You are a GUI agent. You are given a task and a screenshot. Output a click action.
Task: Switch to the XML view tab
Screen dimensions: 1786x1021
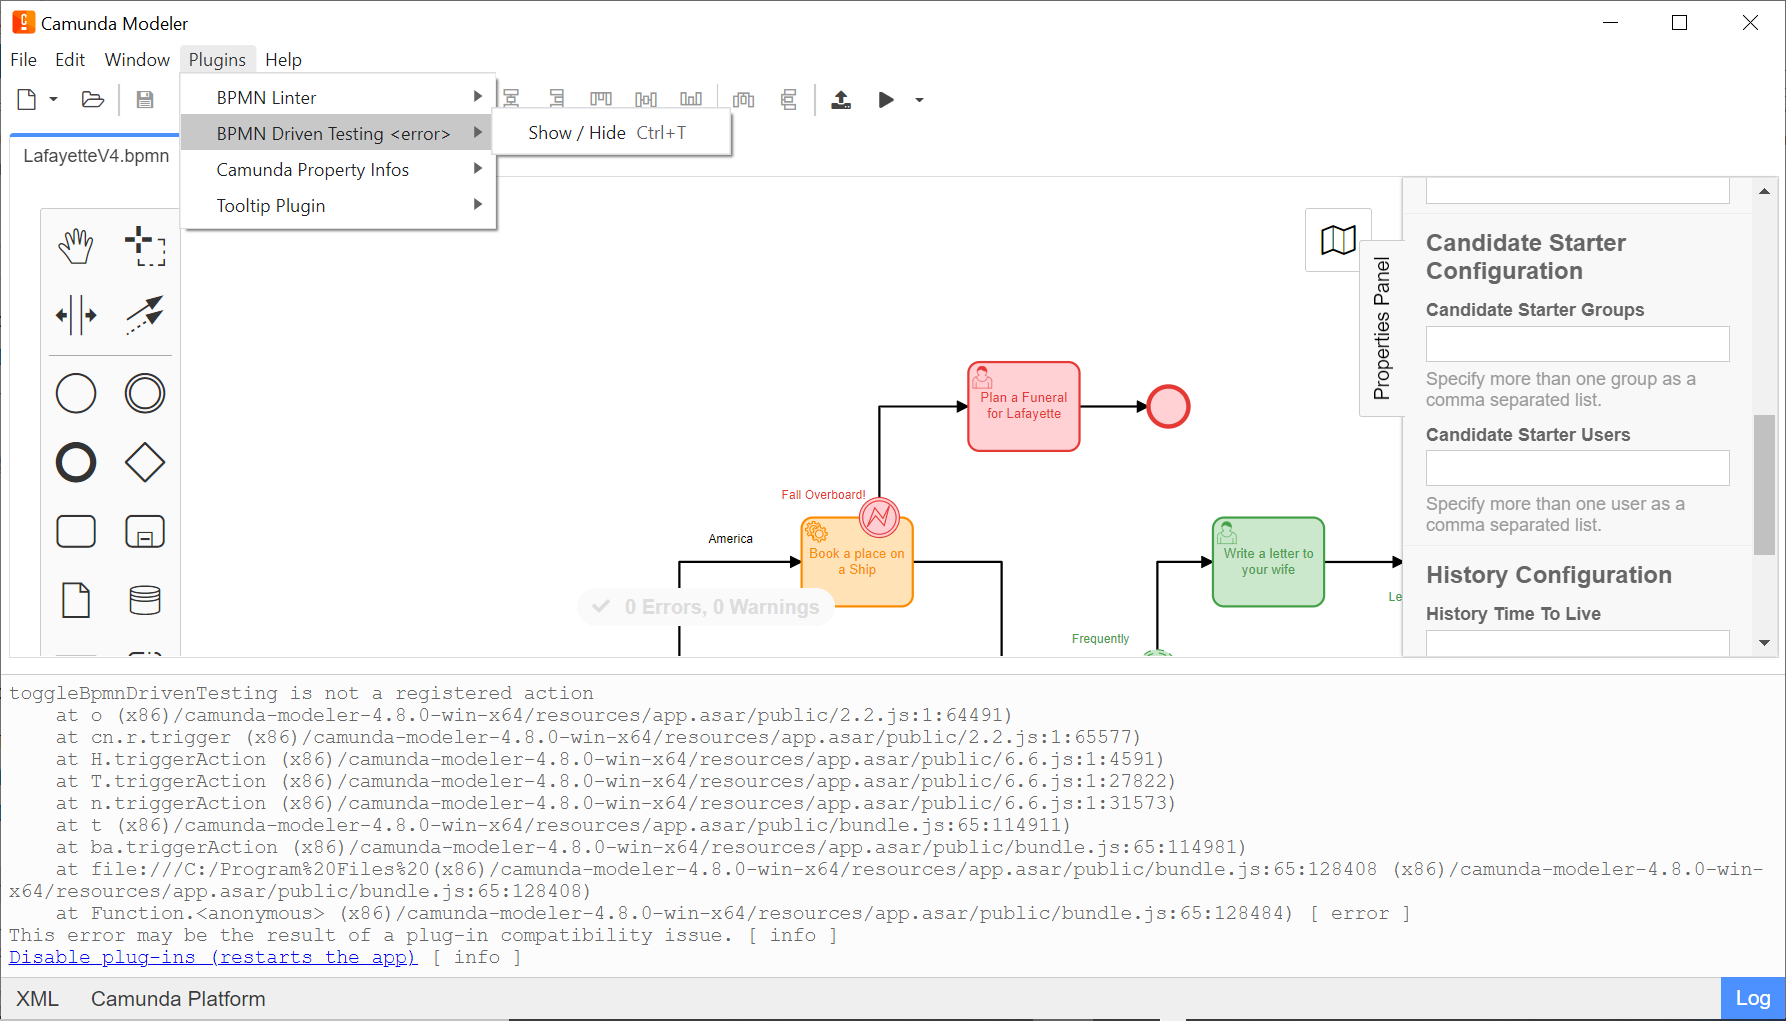pyautogui.click(x=38, y=998)
